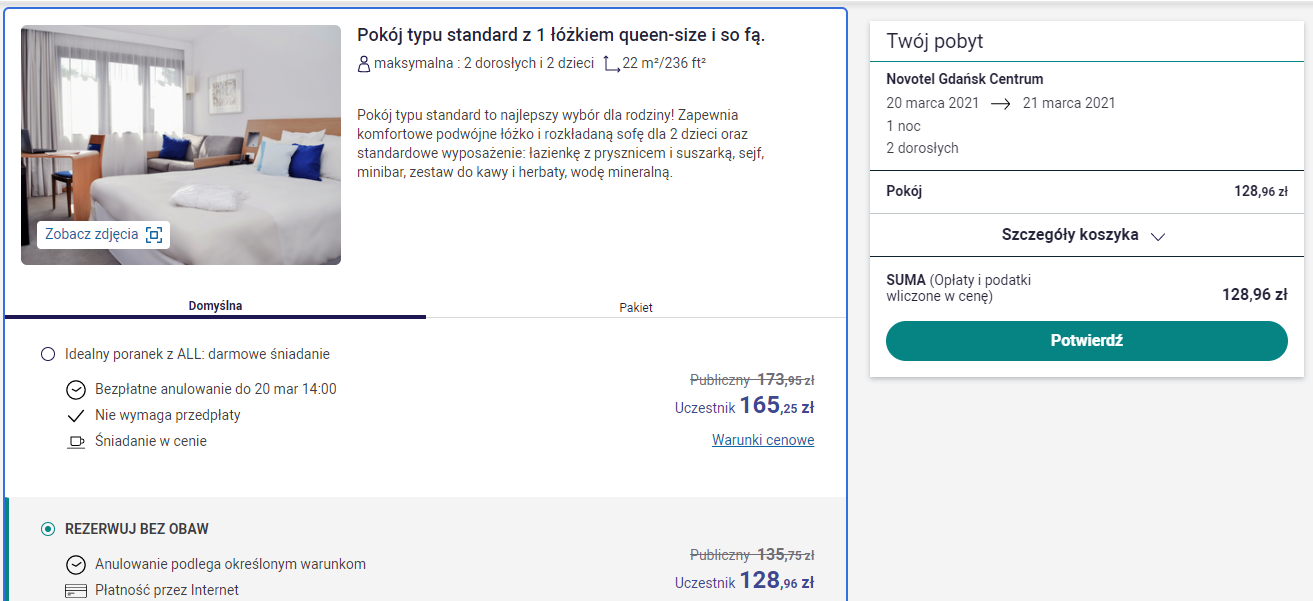Viewport: 1313px width, 601px height.
Task: Click the coffee cup breakfast icon
Action: (x=76, y=441)
